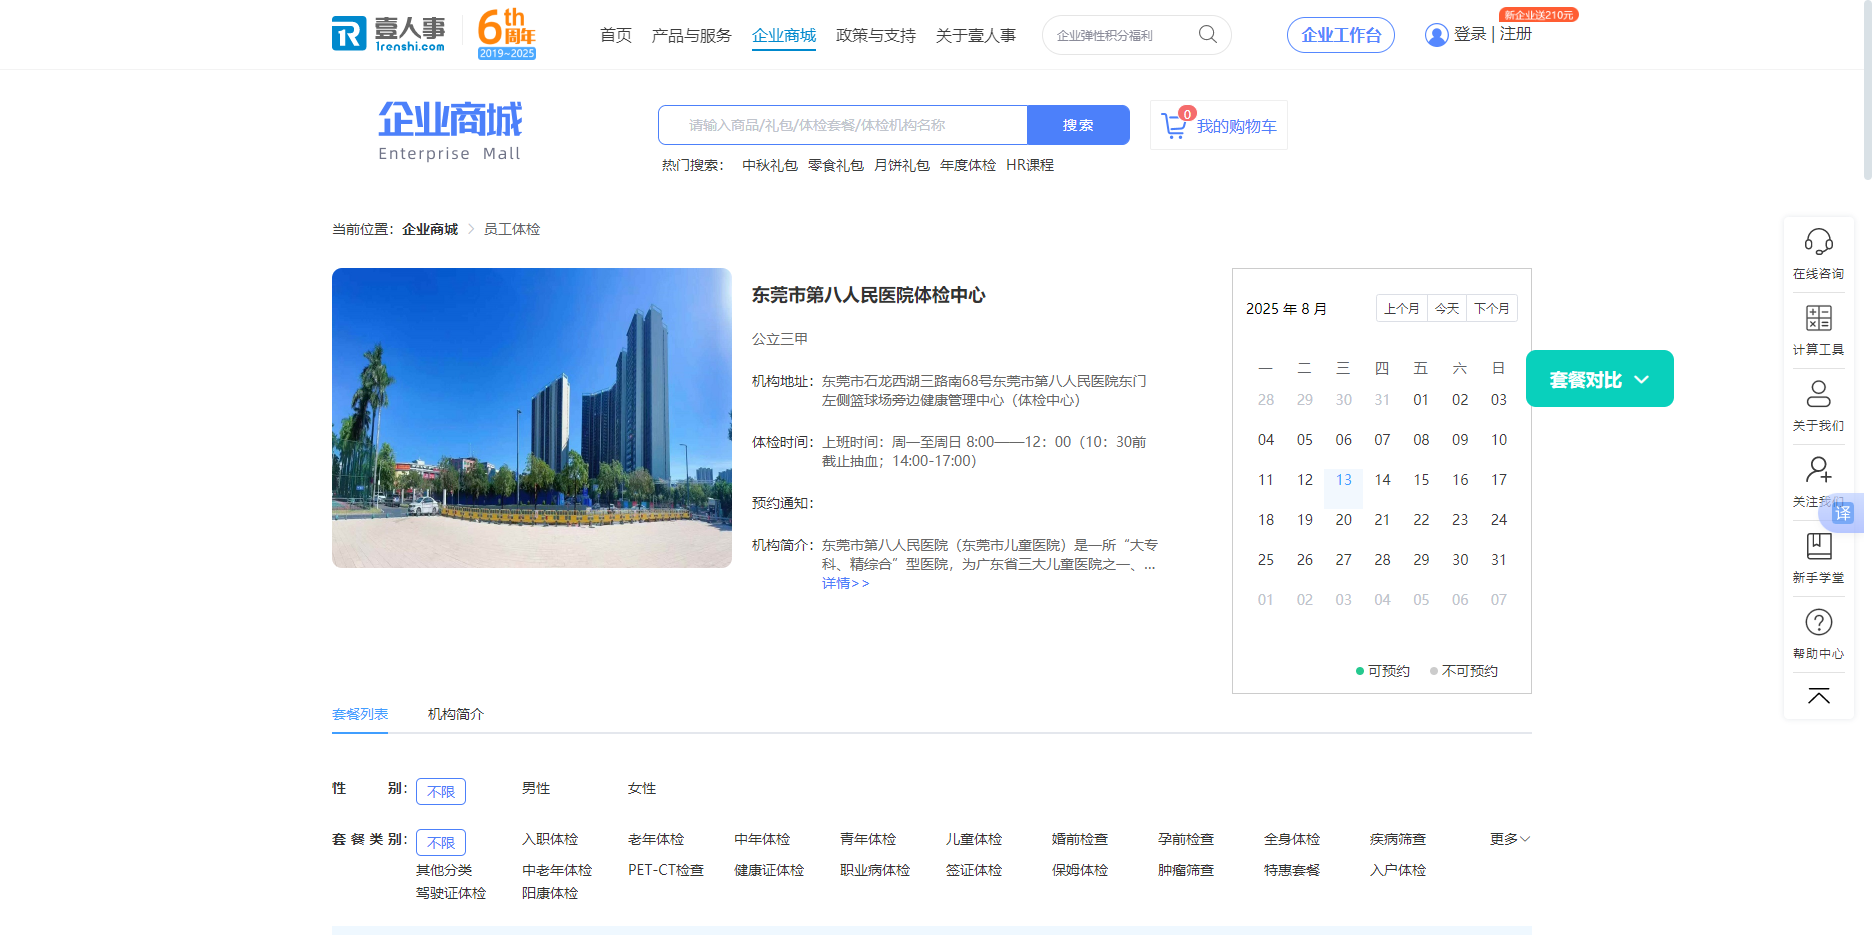Image resolution: width=1872 pixels, height=935 pixels.
Task: Click the 壹人事 logo in the header
Action: (x=389, y=34)
